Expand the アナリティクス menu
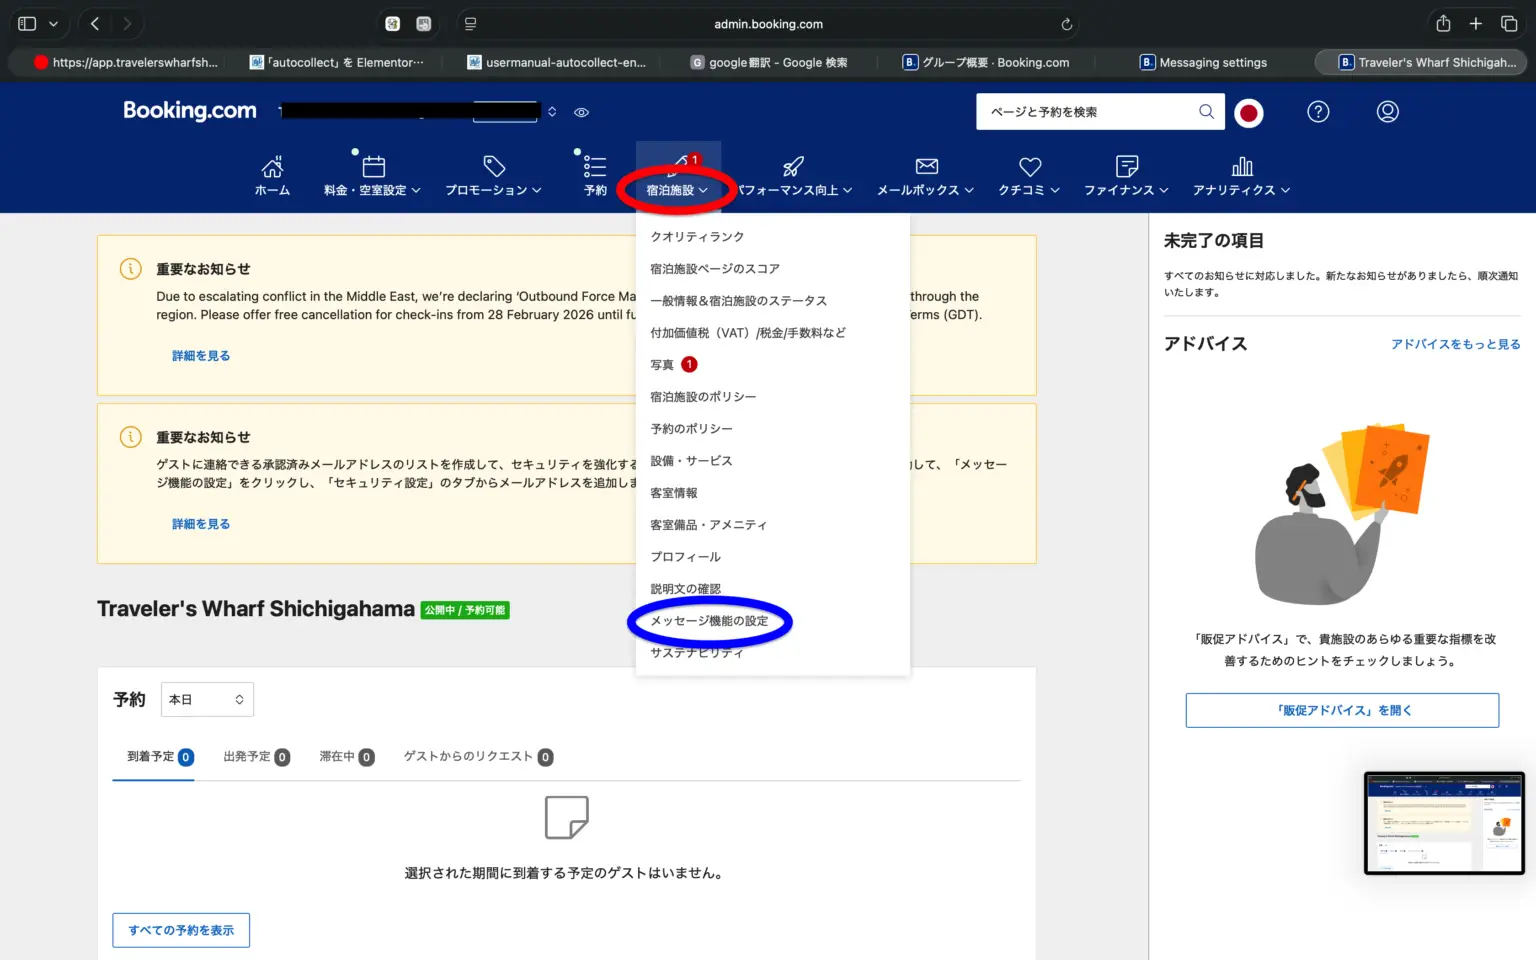The image size is (1536, 960). 1241,190
